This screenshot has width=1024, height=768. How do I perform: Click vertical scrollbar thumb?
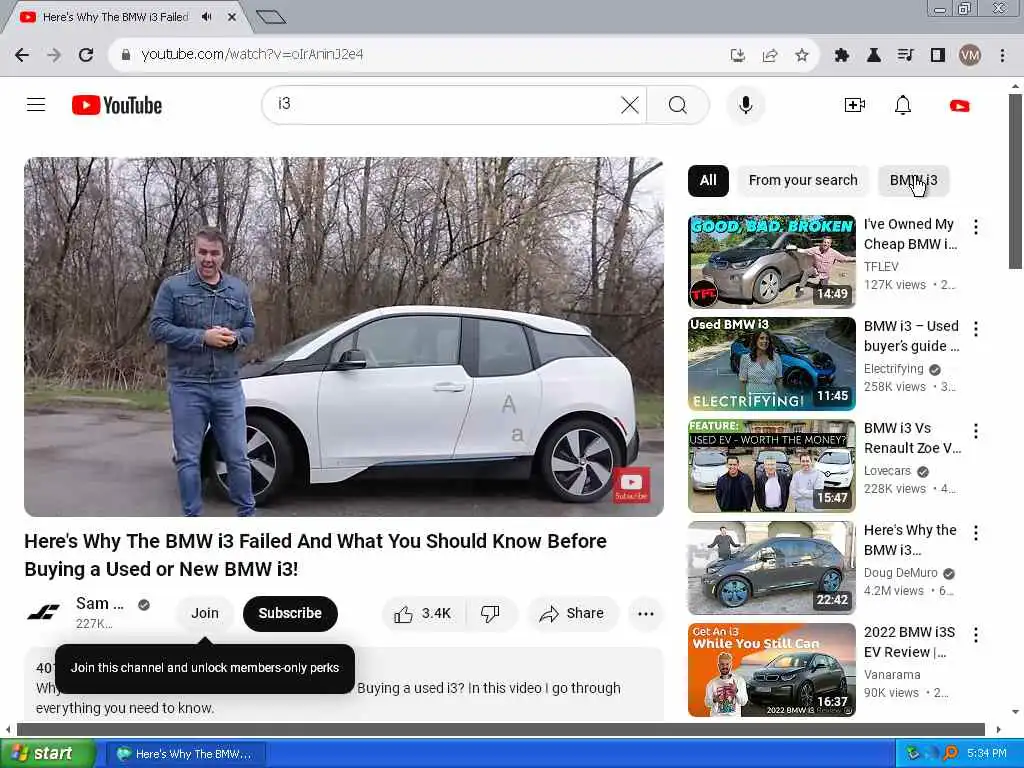1015,182
